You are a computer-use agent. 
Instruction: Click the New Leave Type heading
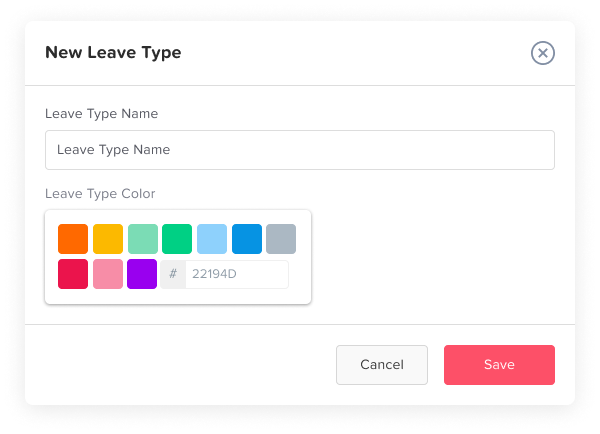point(113,53)
